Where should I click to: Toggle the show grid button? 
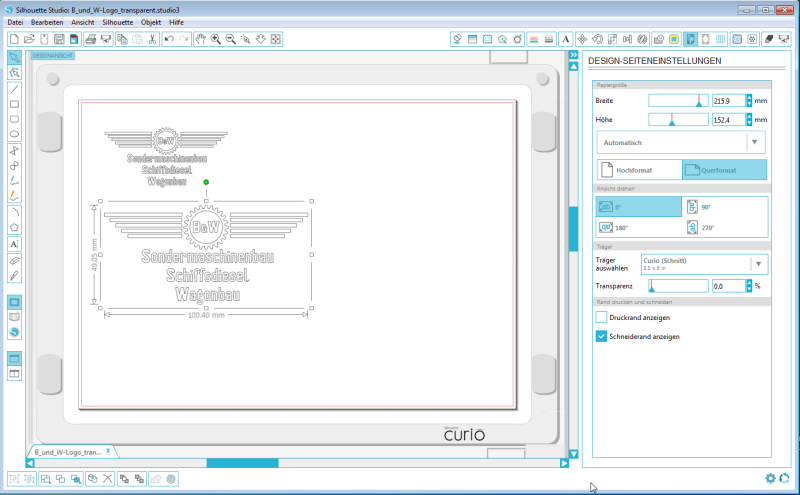click(720, 39)
